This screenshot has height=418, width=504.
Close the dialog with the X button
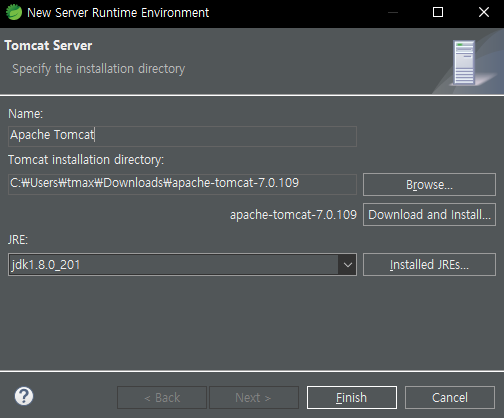[484, 13]
